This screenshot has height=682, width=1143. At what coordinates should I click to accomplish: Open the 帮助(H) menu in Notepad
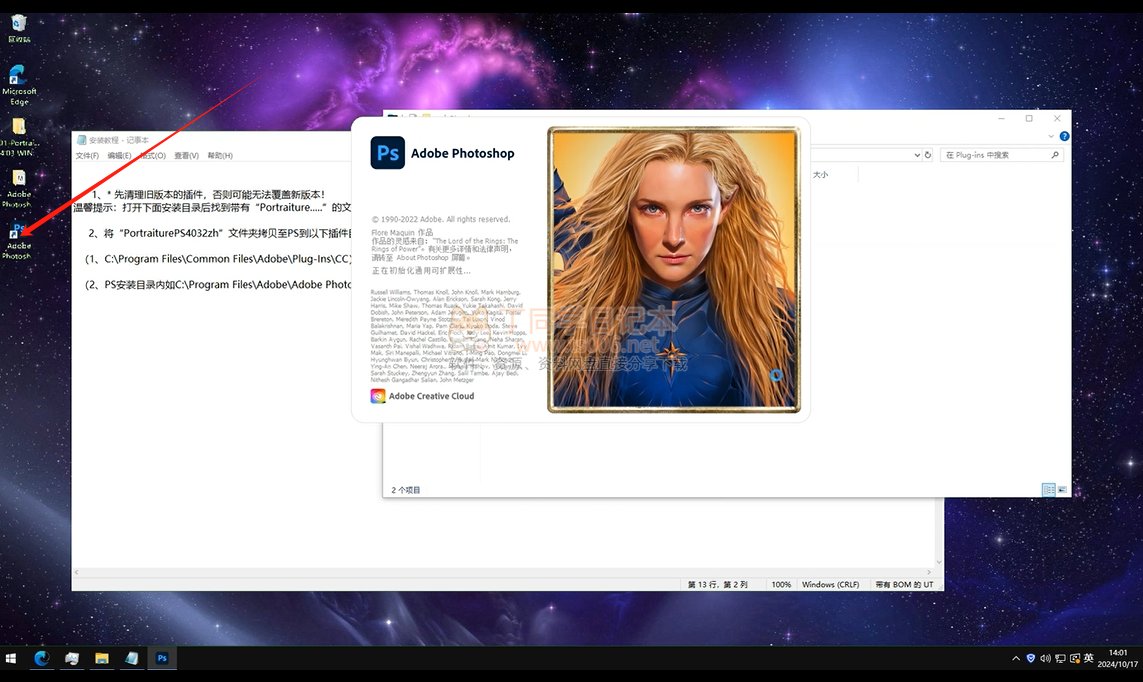click(220, 156)
